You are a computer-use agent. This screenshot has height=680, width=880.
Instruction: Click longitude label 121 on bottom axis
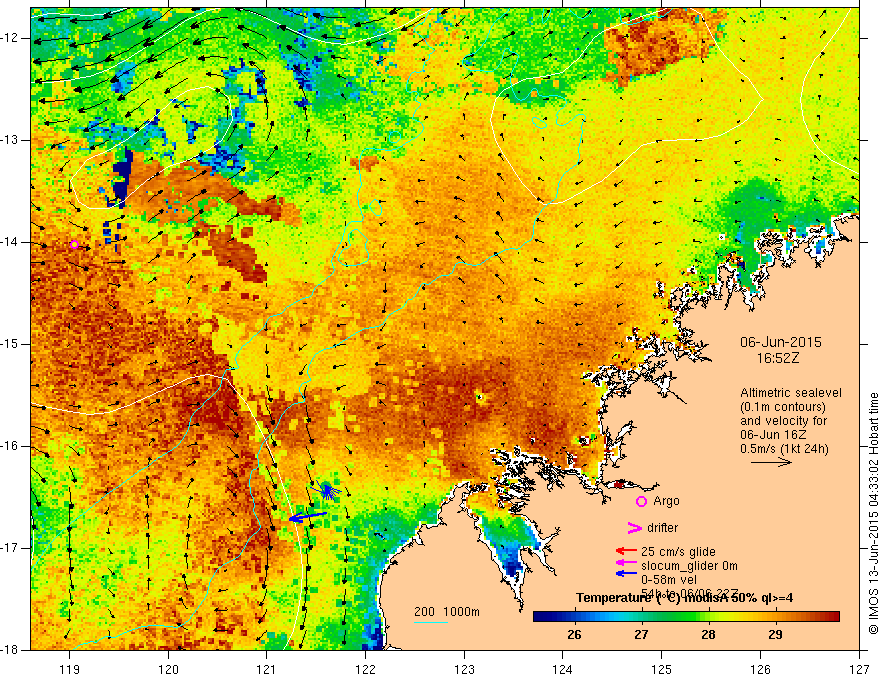[267, 669]
